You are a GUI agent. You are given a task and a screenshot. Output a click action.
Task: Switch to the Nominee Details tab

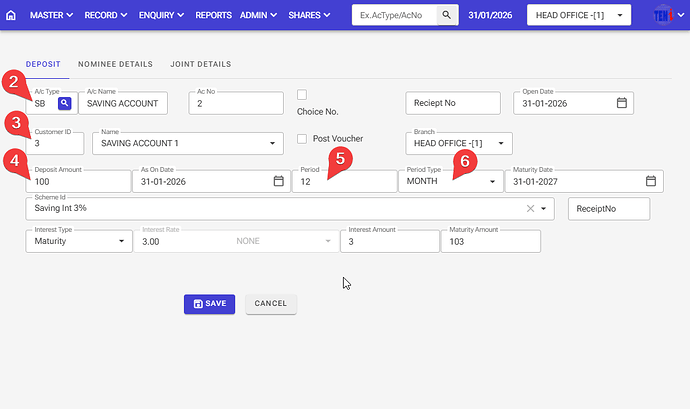click(x=115, y=64)
